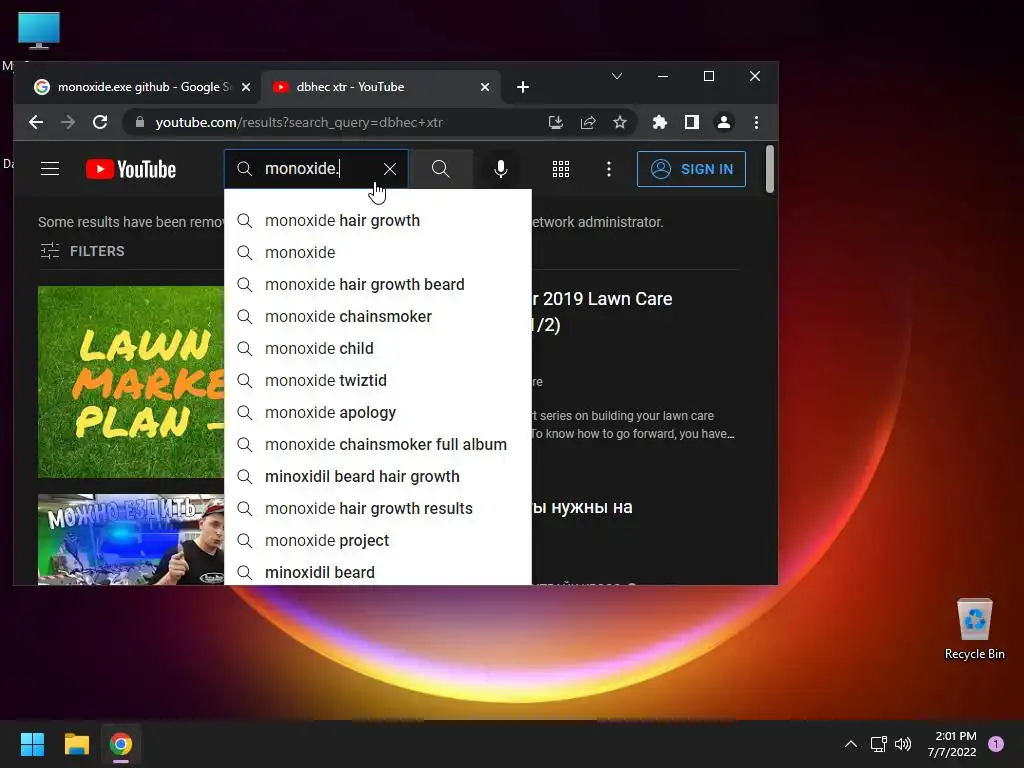
Task: Select 'monoxide chainsmoker full album' suggestion
Action: pyautogui.click(x=377, y=445)
